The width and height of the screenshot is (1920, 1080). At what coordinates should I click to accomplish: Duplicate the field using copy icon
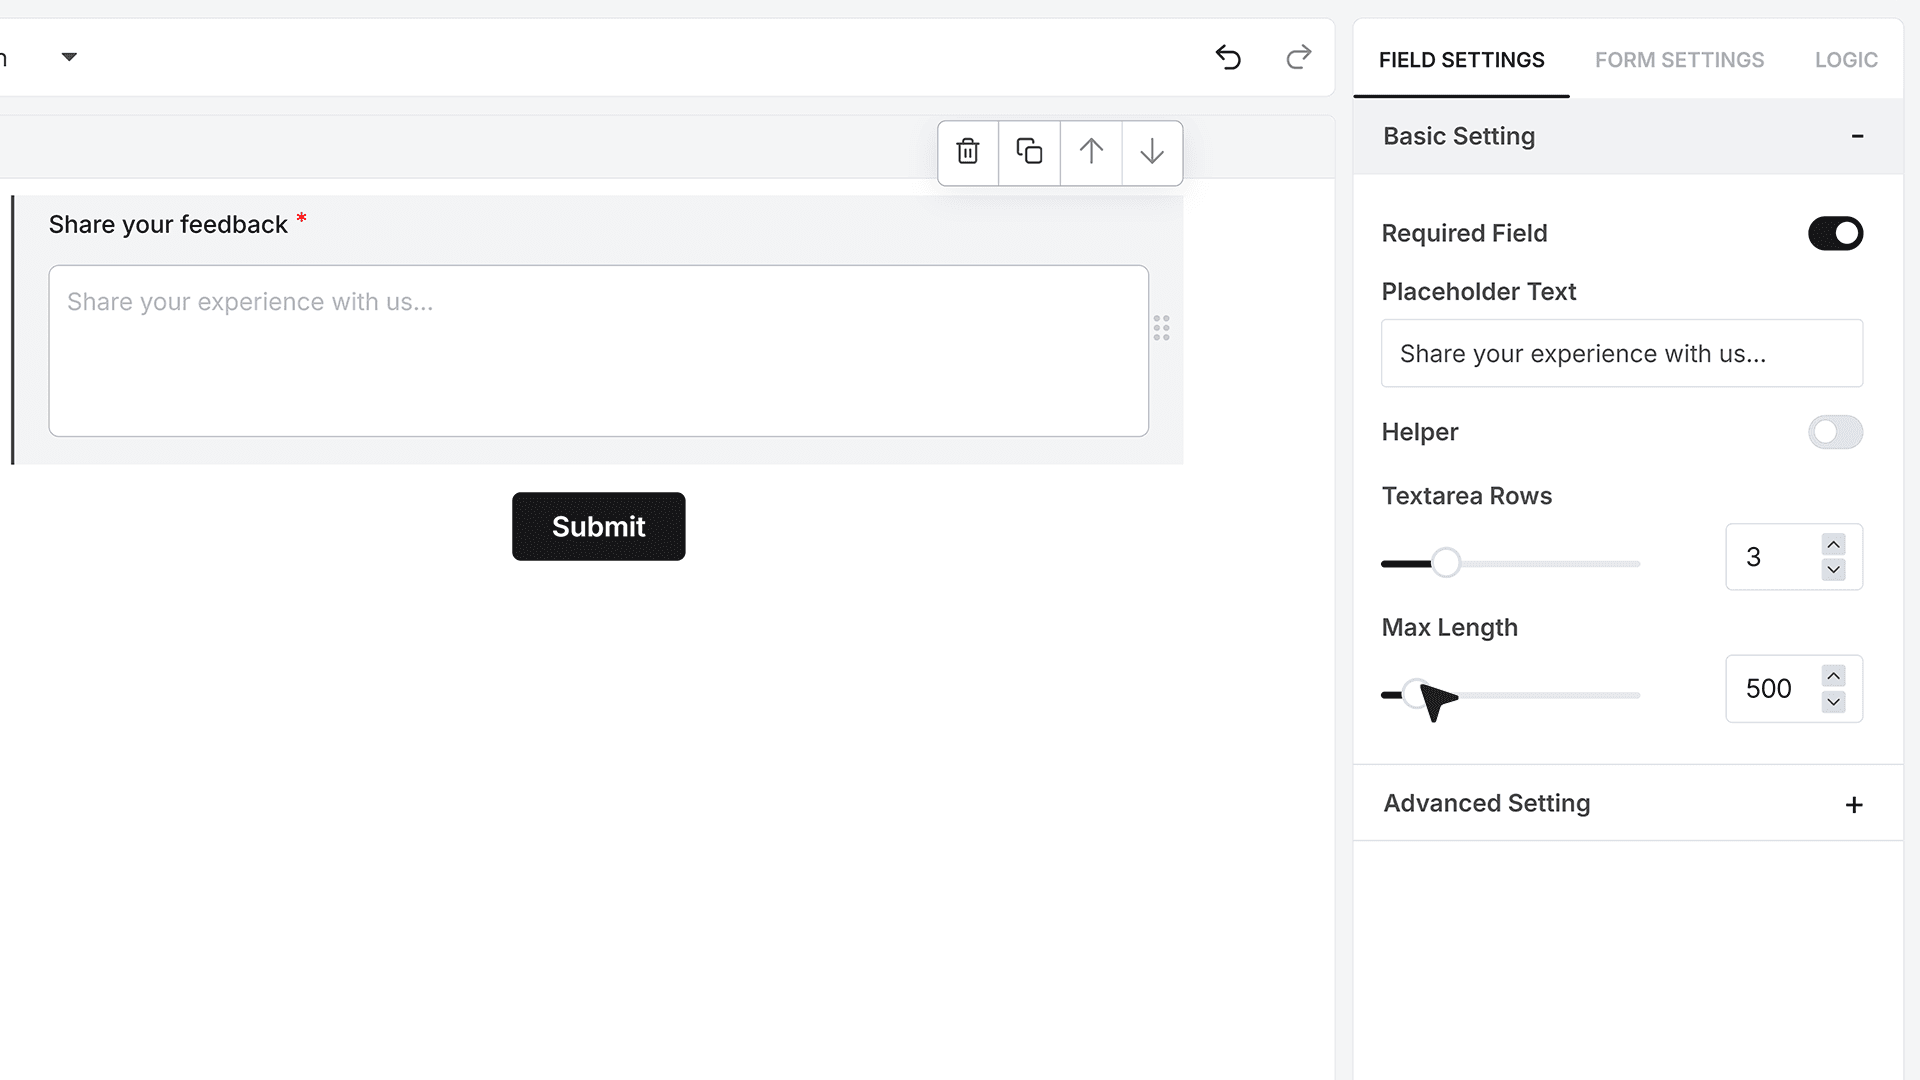[1029, 152]
